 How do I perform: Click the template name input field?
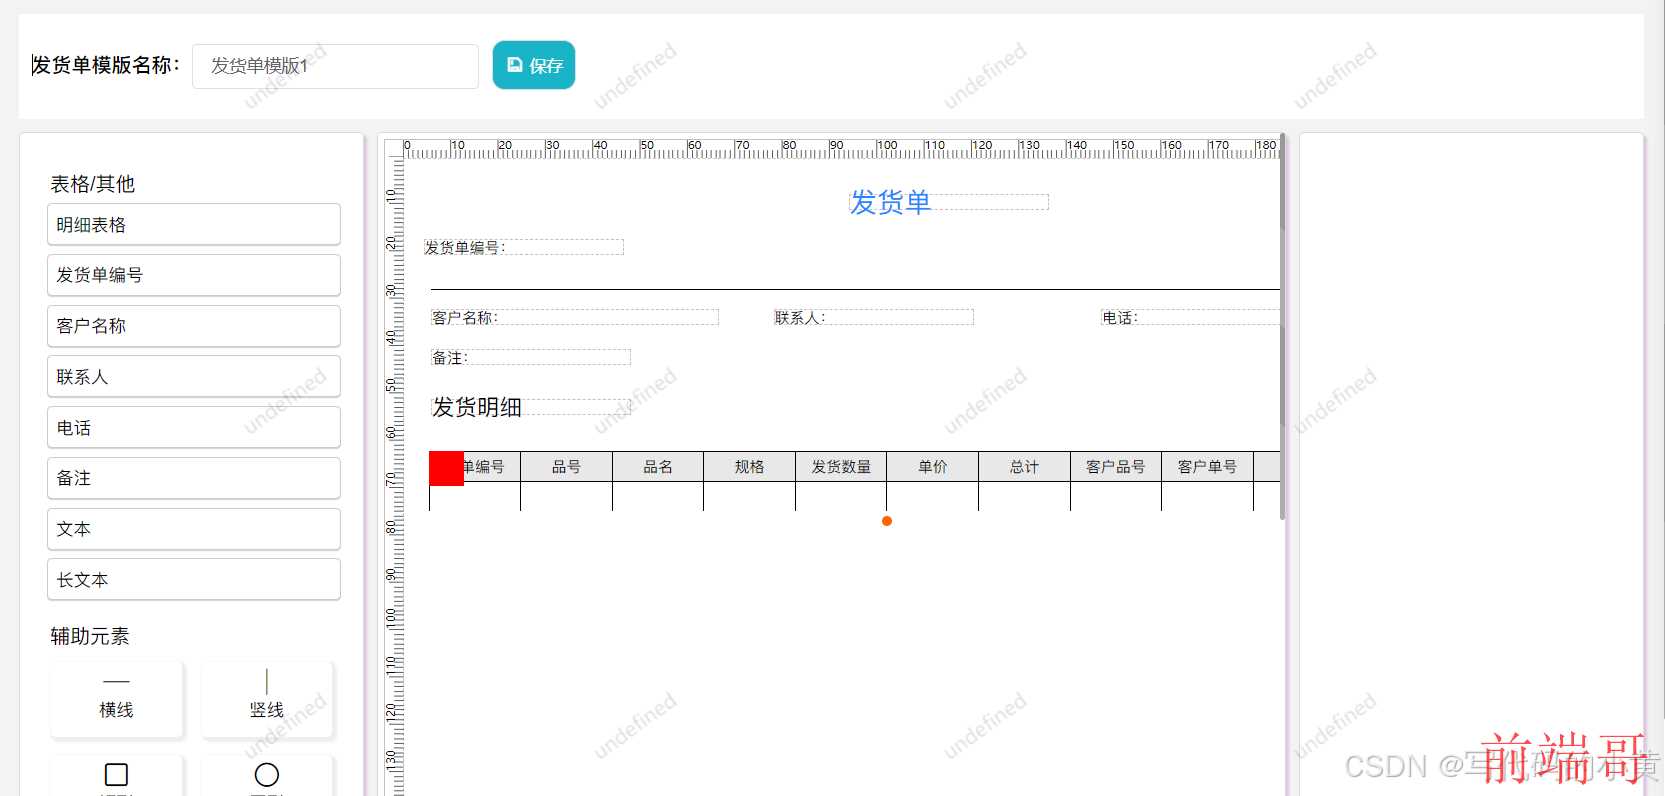click(335, 66)
